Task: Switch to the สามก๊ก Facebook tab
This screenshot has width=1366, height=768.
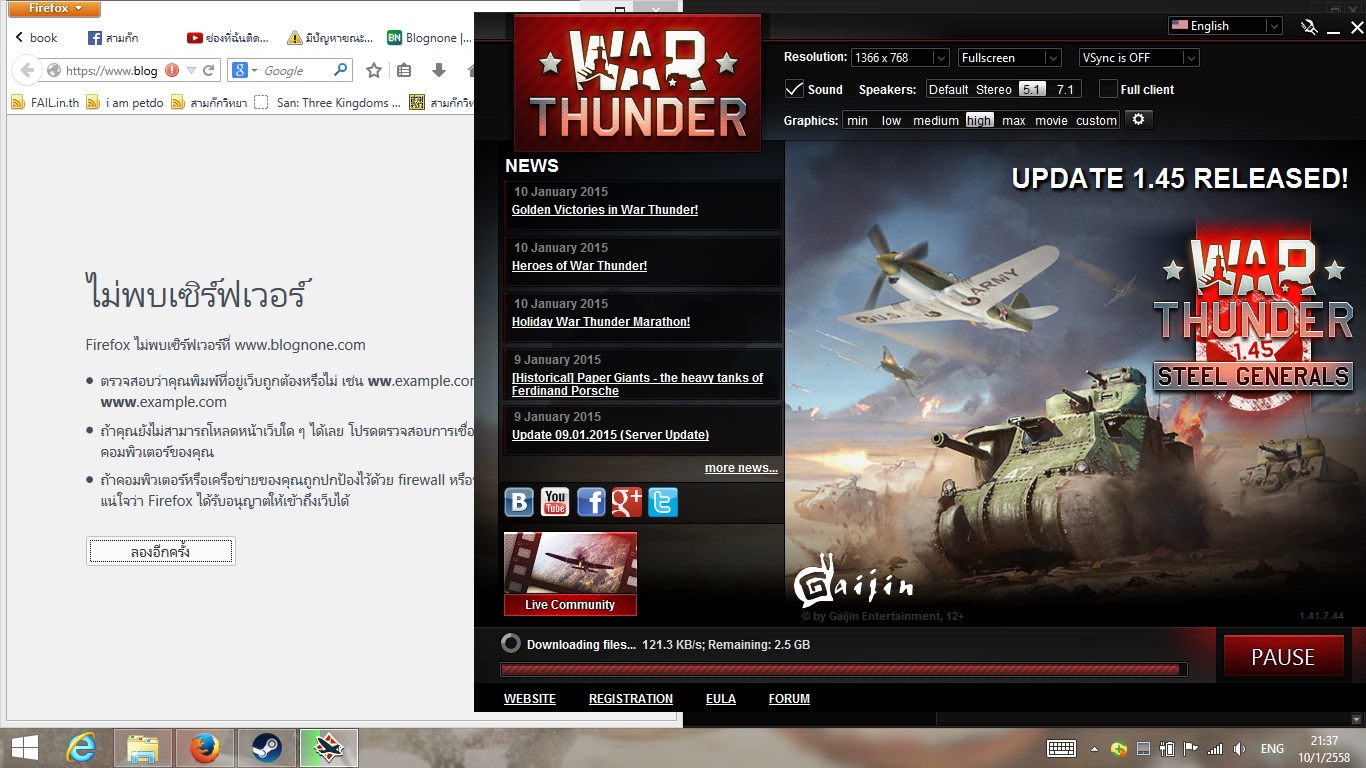Action: [113, 38]
